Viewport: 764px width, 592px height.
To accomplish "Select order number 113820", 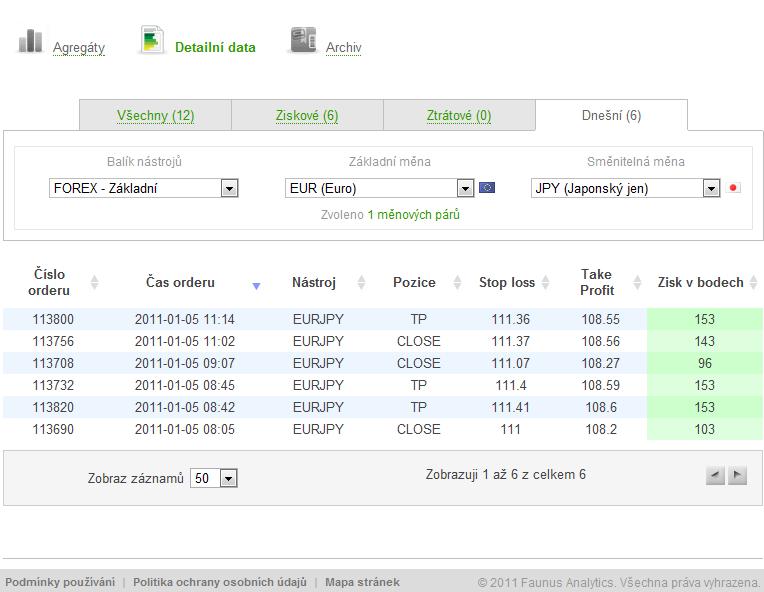I will pyautogui.click(x=53, y=407).
